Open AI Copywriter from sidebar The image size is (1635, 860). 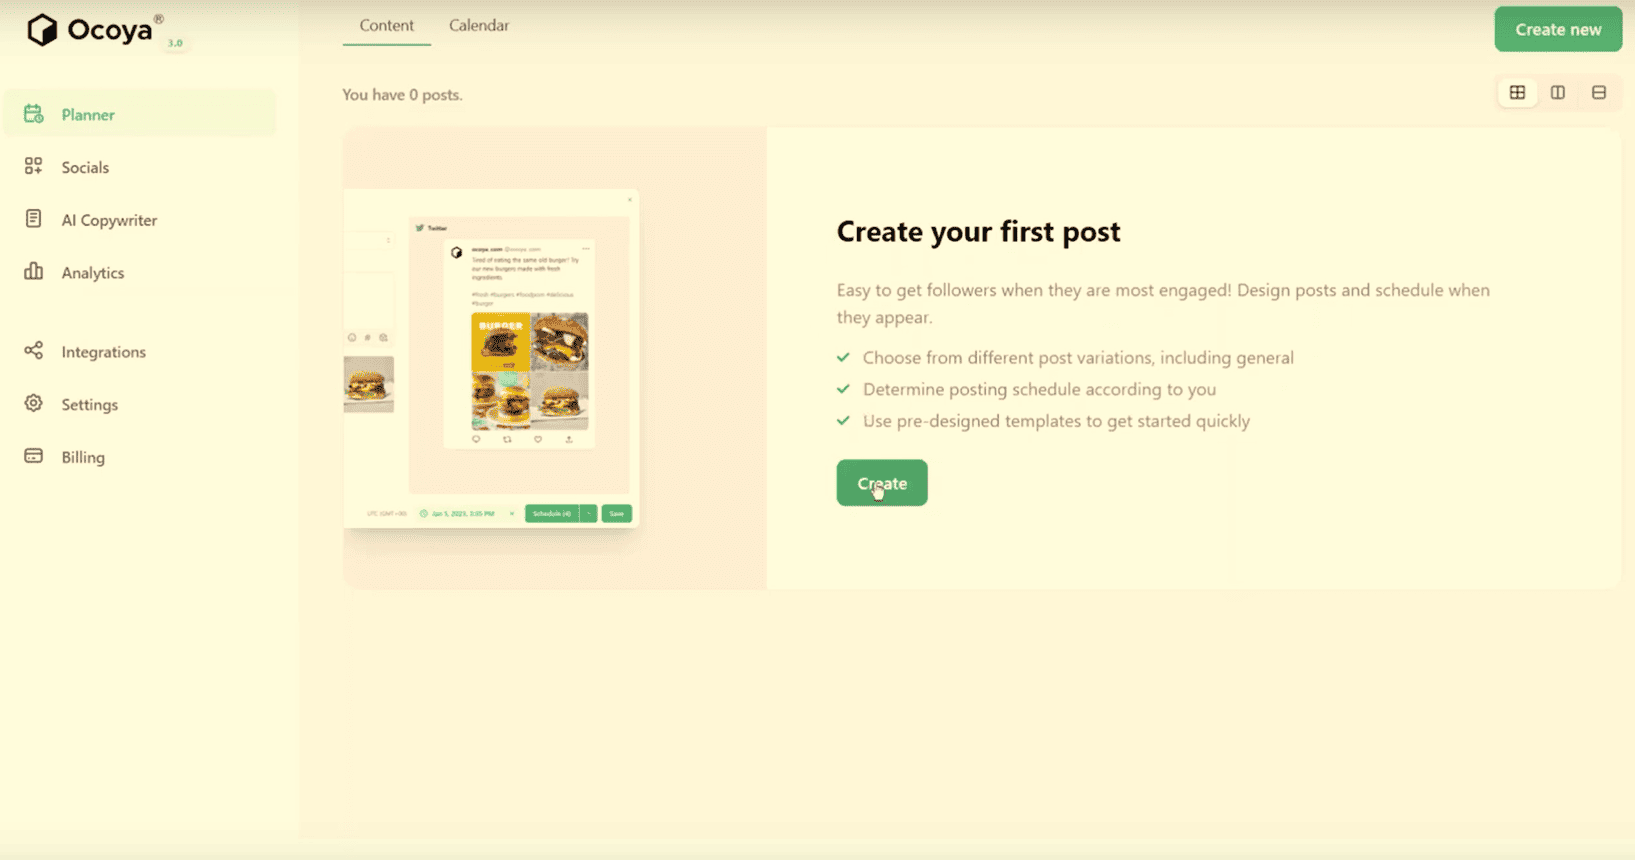(x=109, y=220)
